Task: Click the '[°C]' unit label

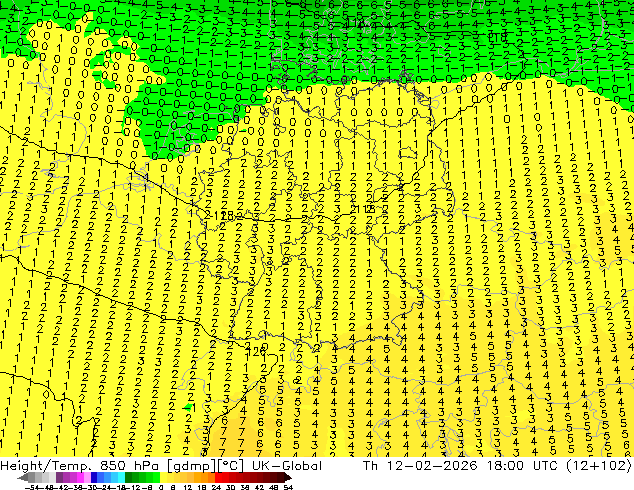Action: click(x=230, y=466)
